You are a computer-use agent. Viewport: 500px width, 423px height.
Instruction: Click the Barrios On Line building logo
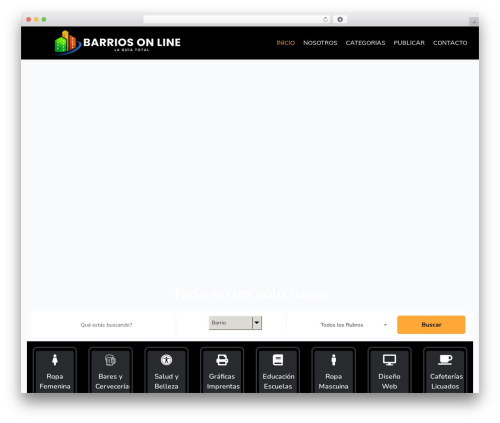tap(68, 42)
